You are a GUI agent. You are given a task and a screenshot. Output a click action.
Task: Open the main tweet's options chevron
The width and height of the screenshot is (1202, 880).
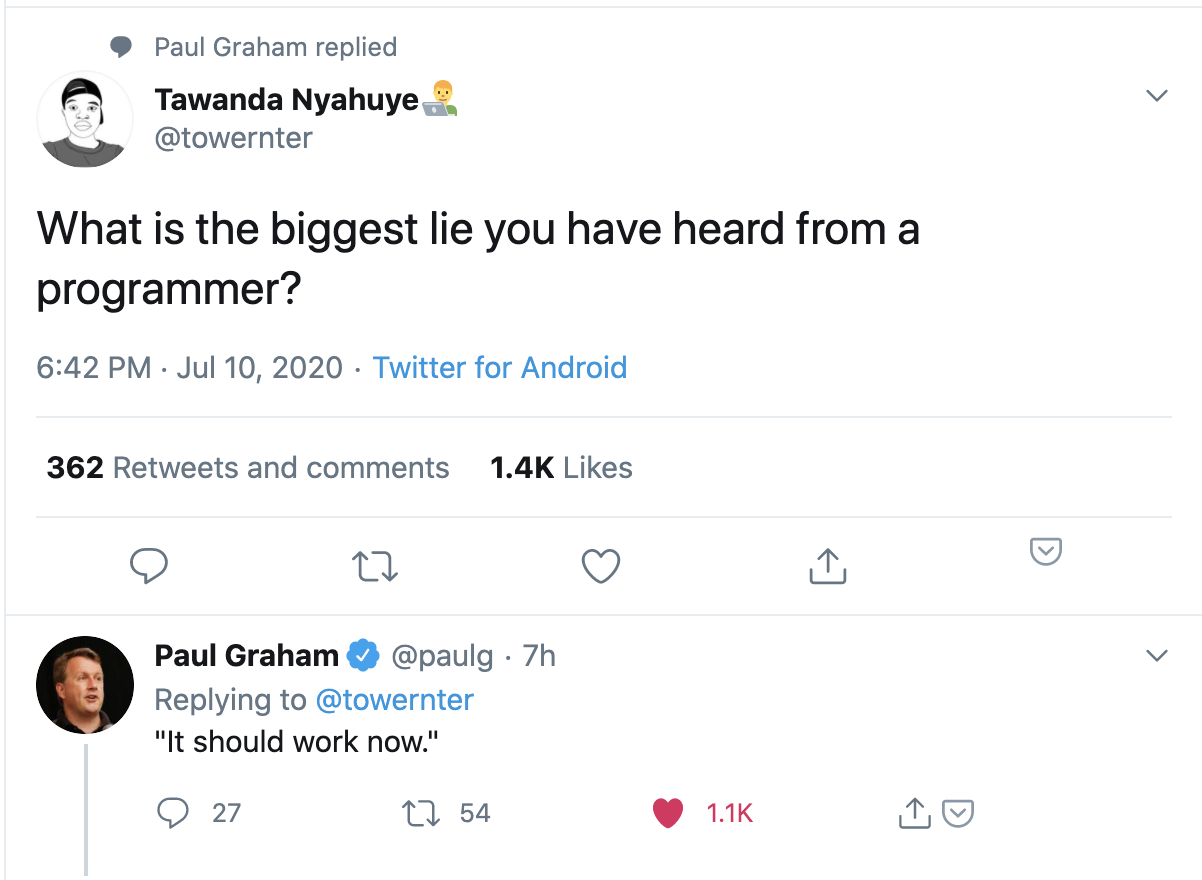1157,97
